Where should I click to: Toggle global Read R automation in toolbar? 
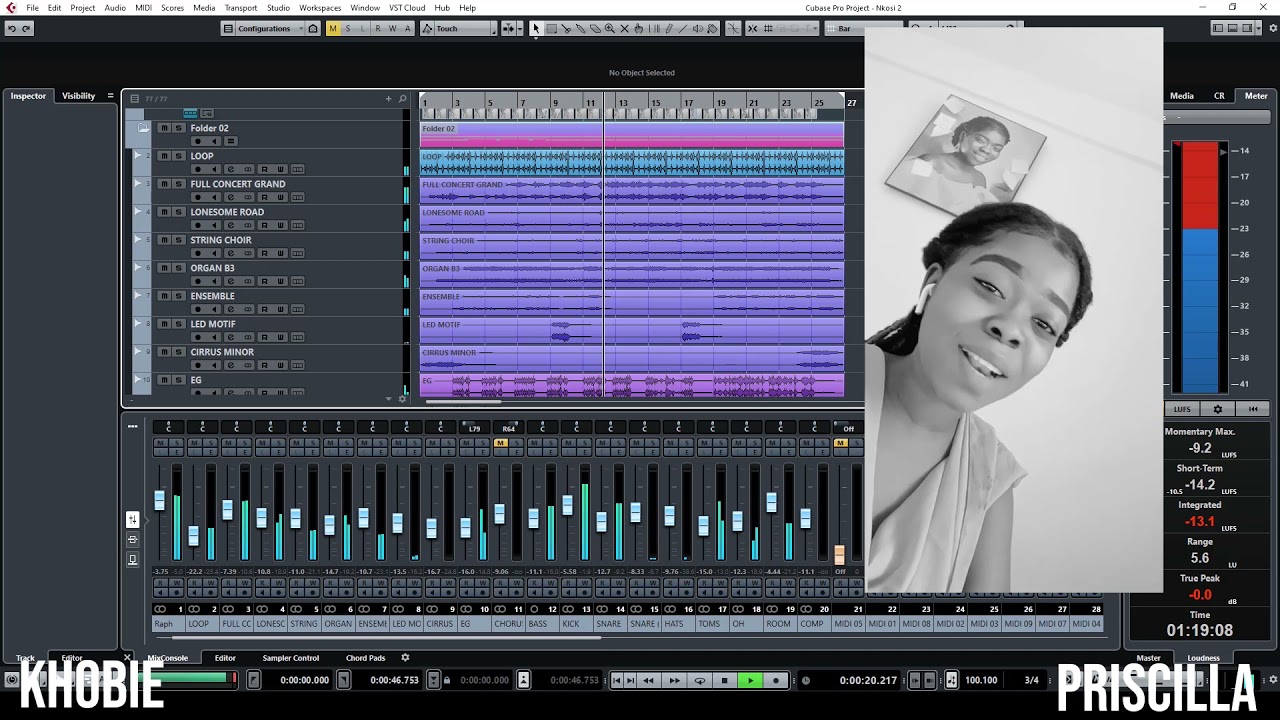tap(378, 28)
